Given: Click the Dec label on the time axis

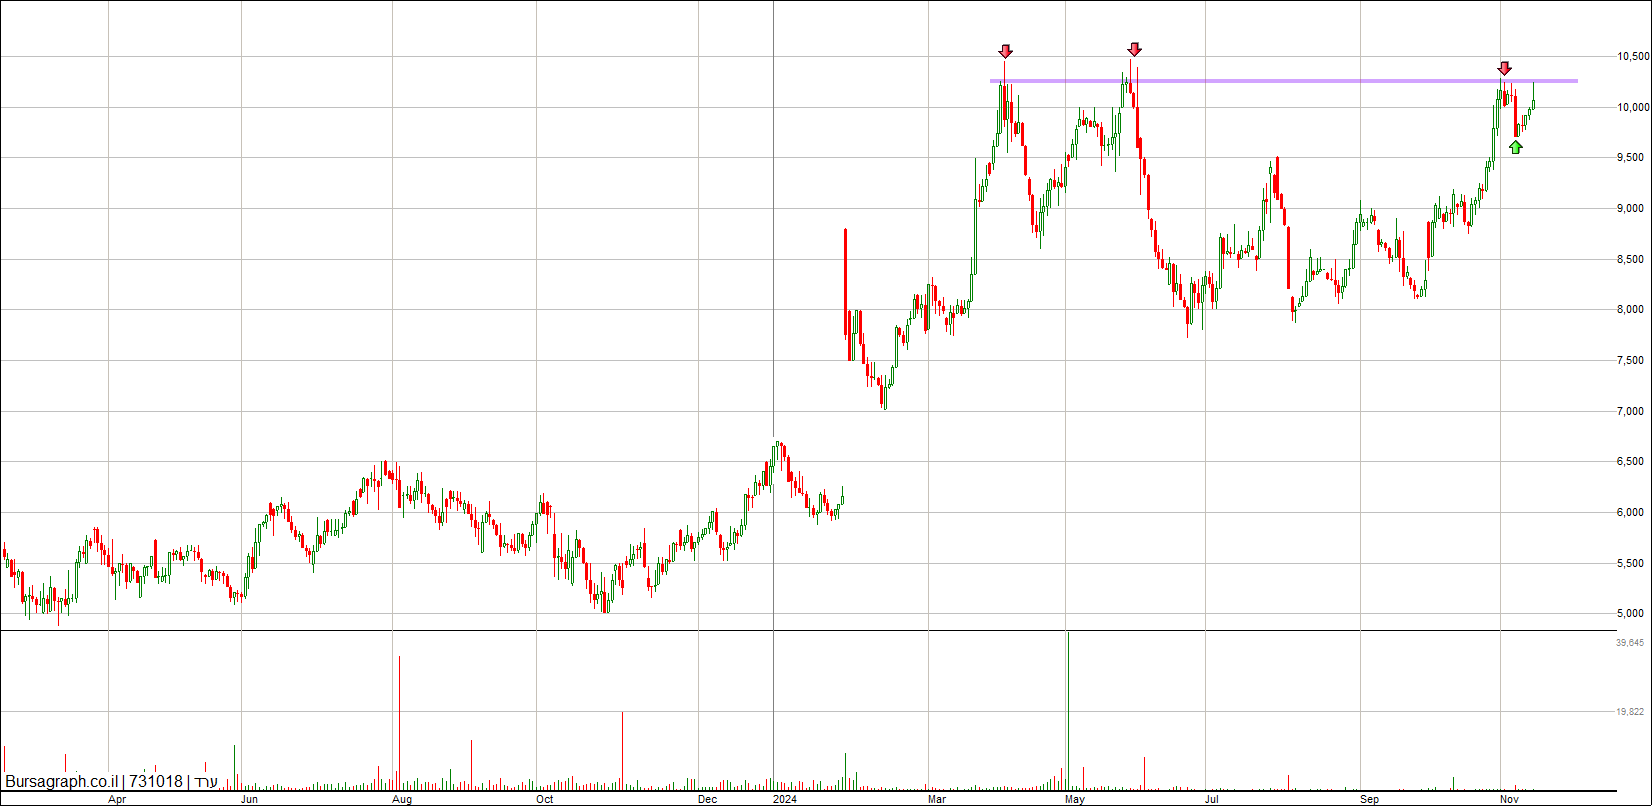Looking at the screenshot, I should tap(707, 799).
